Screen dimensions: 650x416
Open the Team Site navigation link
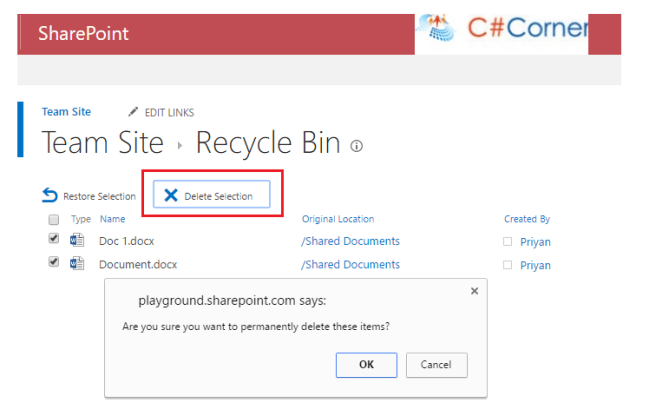66,112
